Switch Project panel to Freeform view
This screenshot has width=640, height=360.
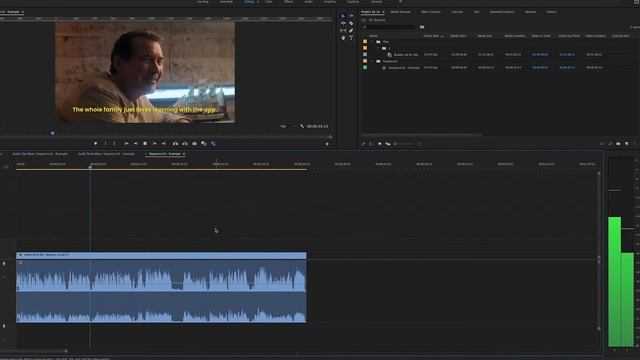tap(388, 144)
